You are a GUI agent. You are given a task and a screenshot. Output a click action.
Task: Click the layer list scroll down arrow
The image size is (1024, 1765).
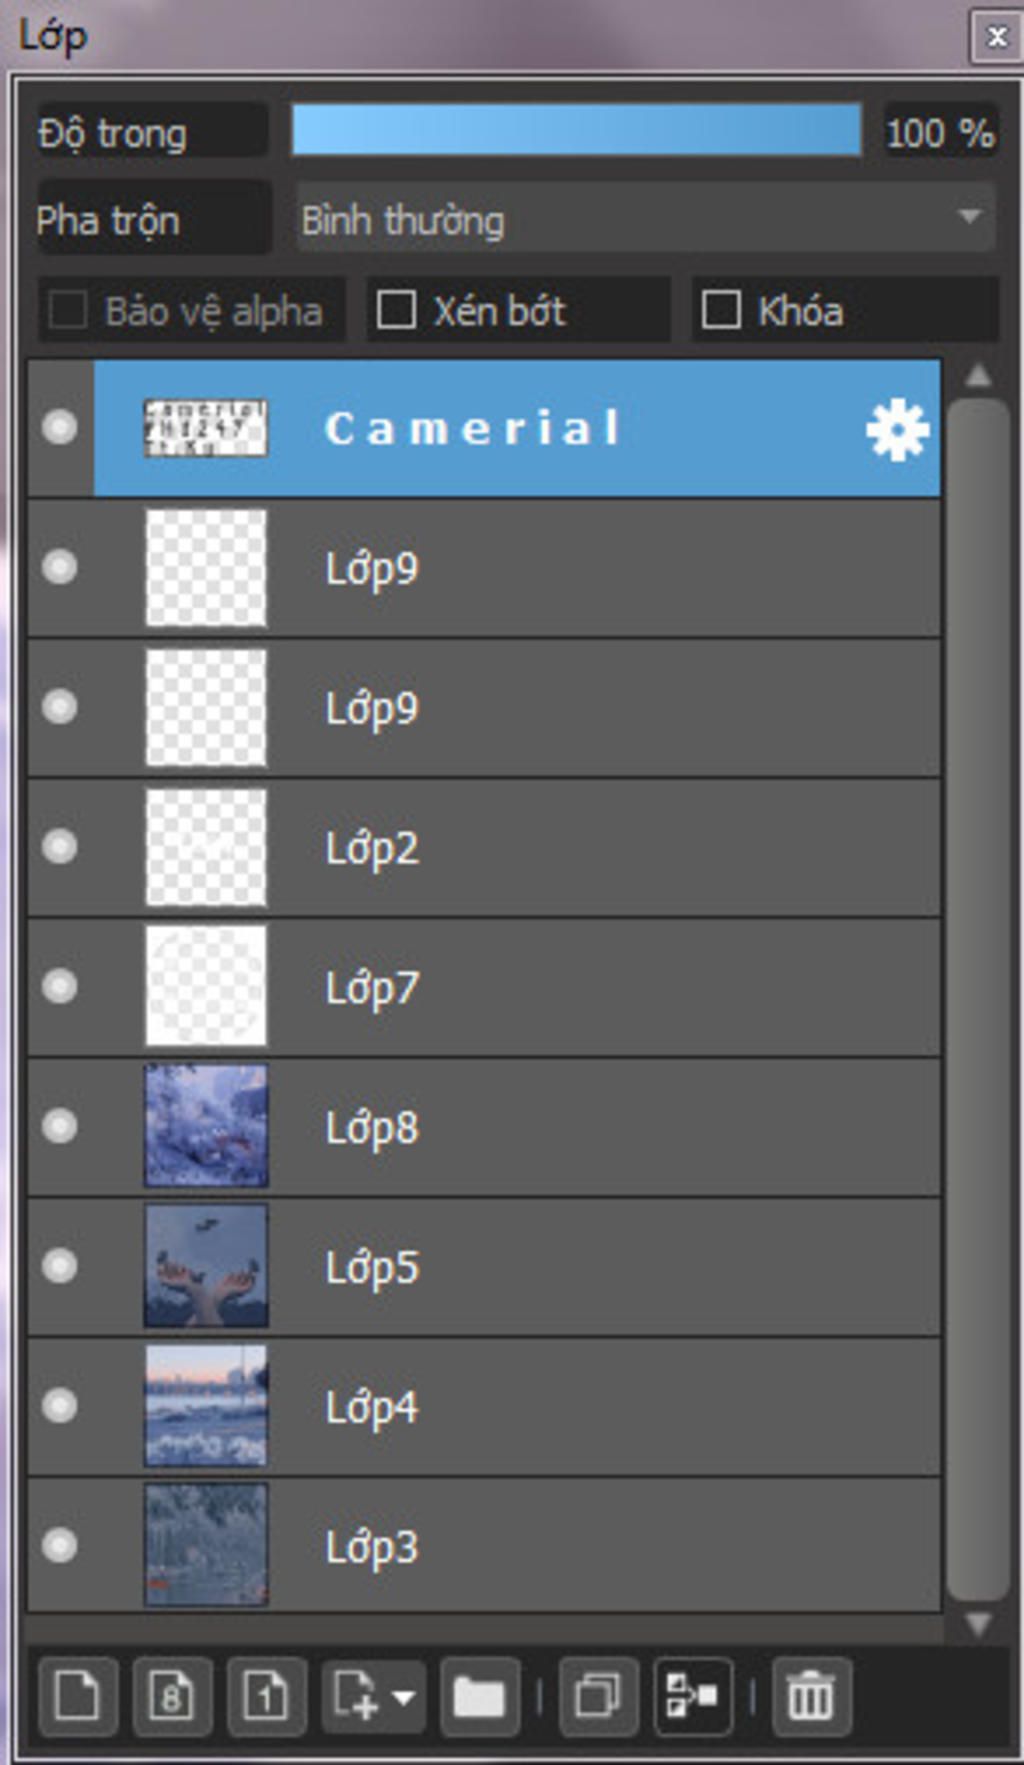977,1624
